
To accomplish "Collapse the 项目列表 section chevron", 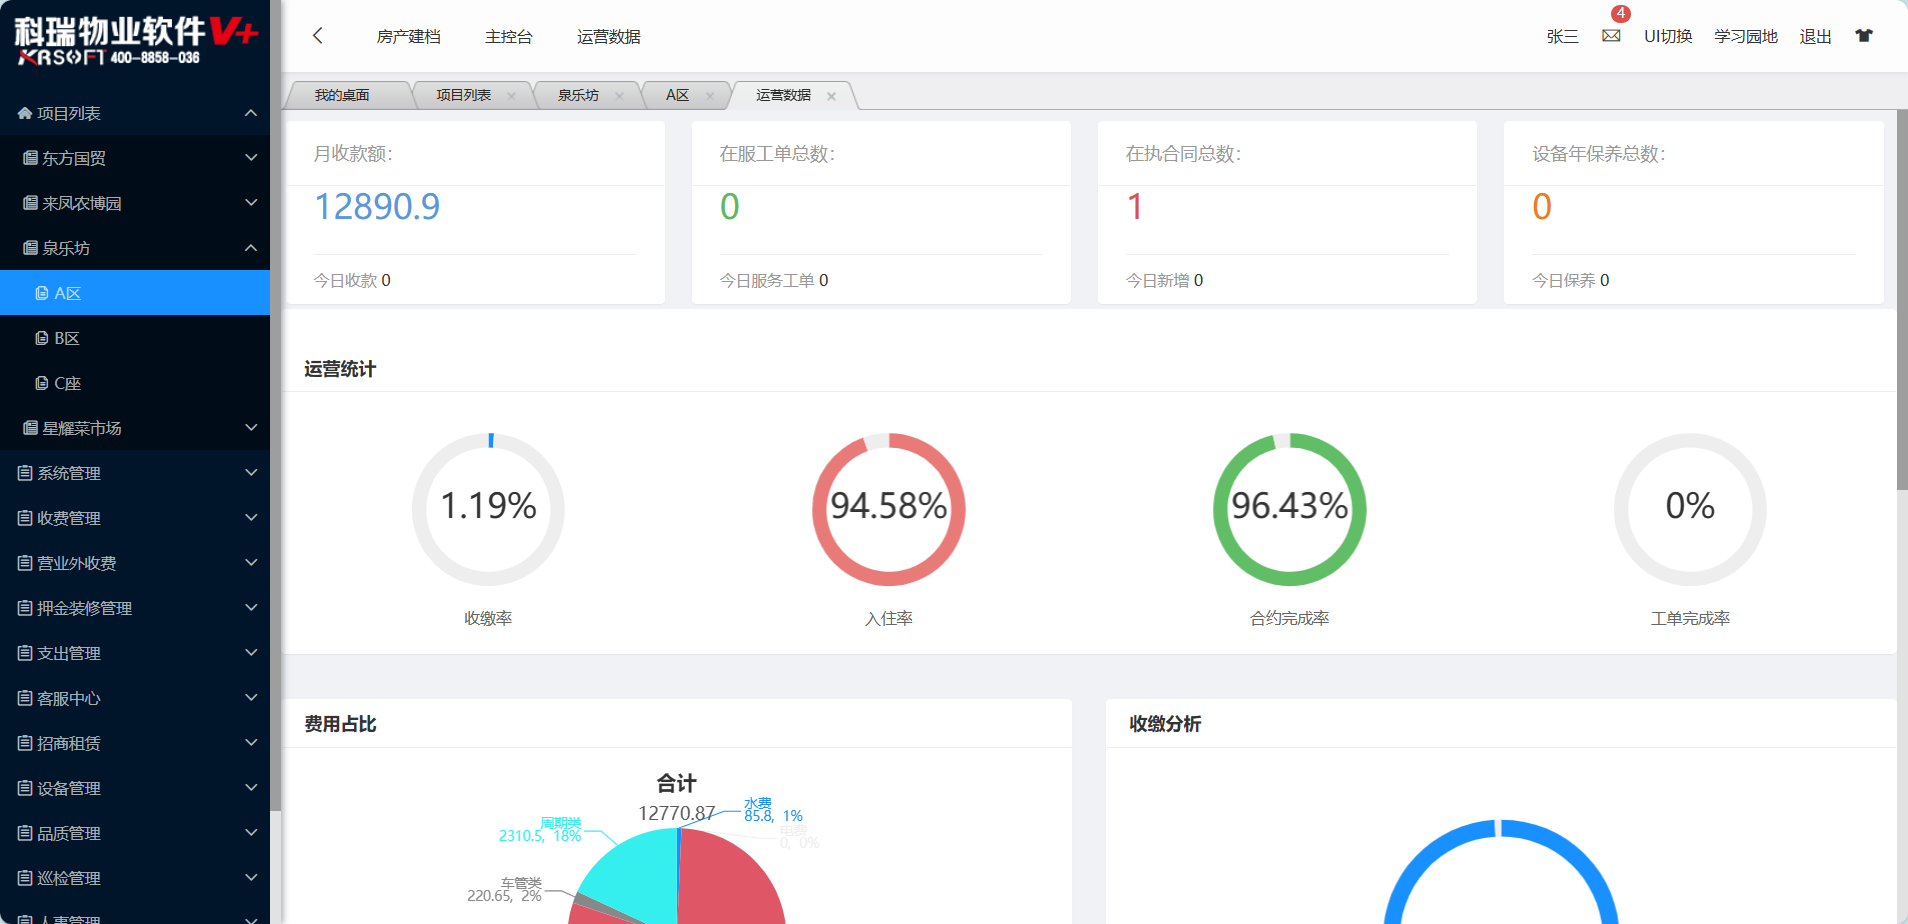I will pos(251,113).
